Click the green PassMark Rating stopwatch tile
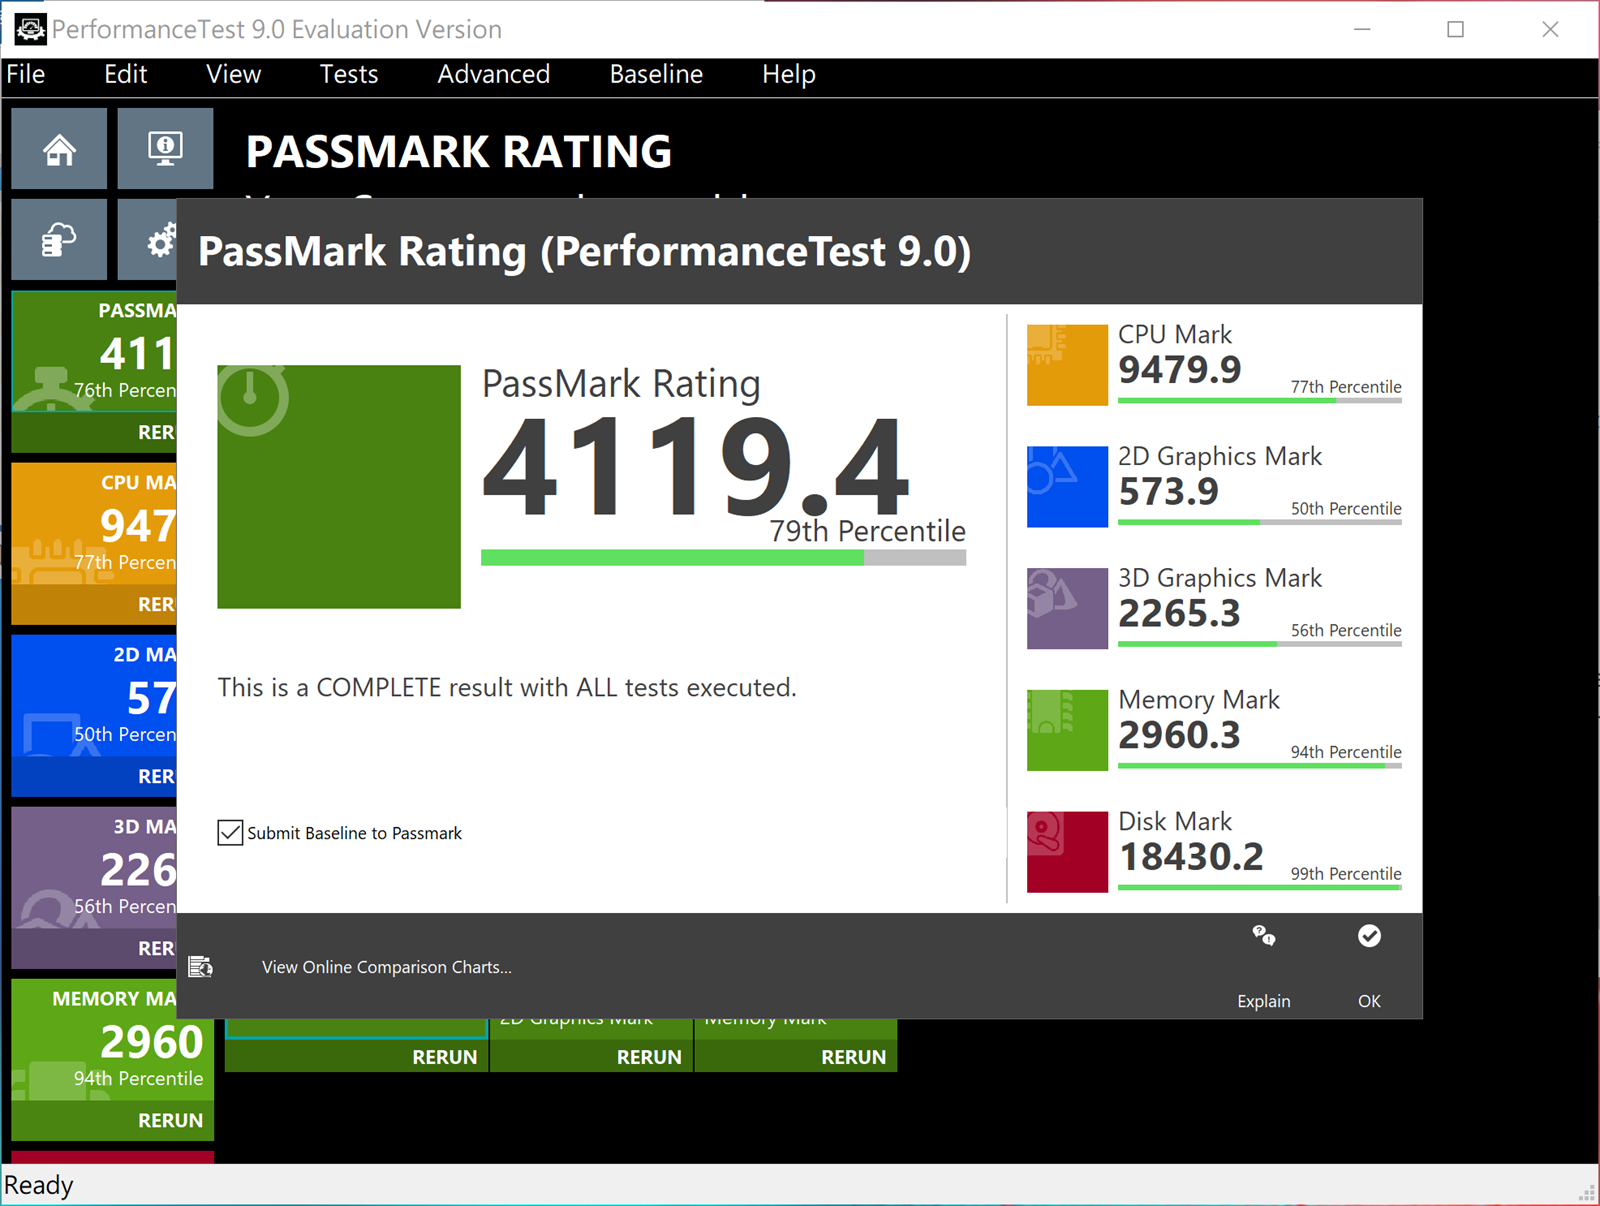1600x1206 pixels. coord(339,487)
